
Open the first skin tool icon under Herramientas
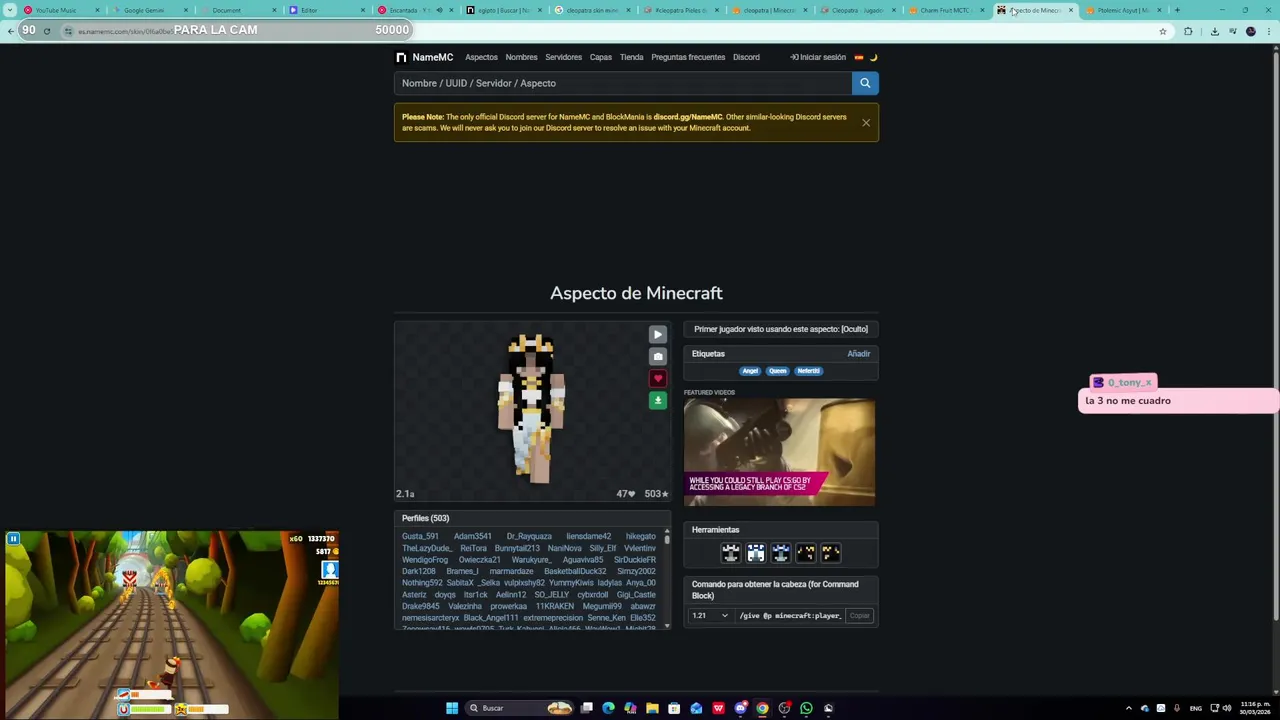pyautogui.click(x=731, y=553)
